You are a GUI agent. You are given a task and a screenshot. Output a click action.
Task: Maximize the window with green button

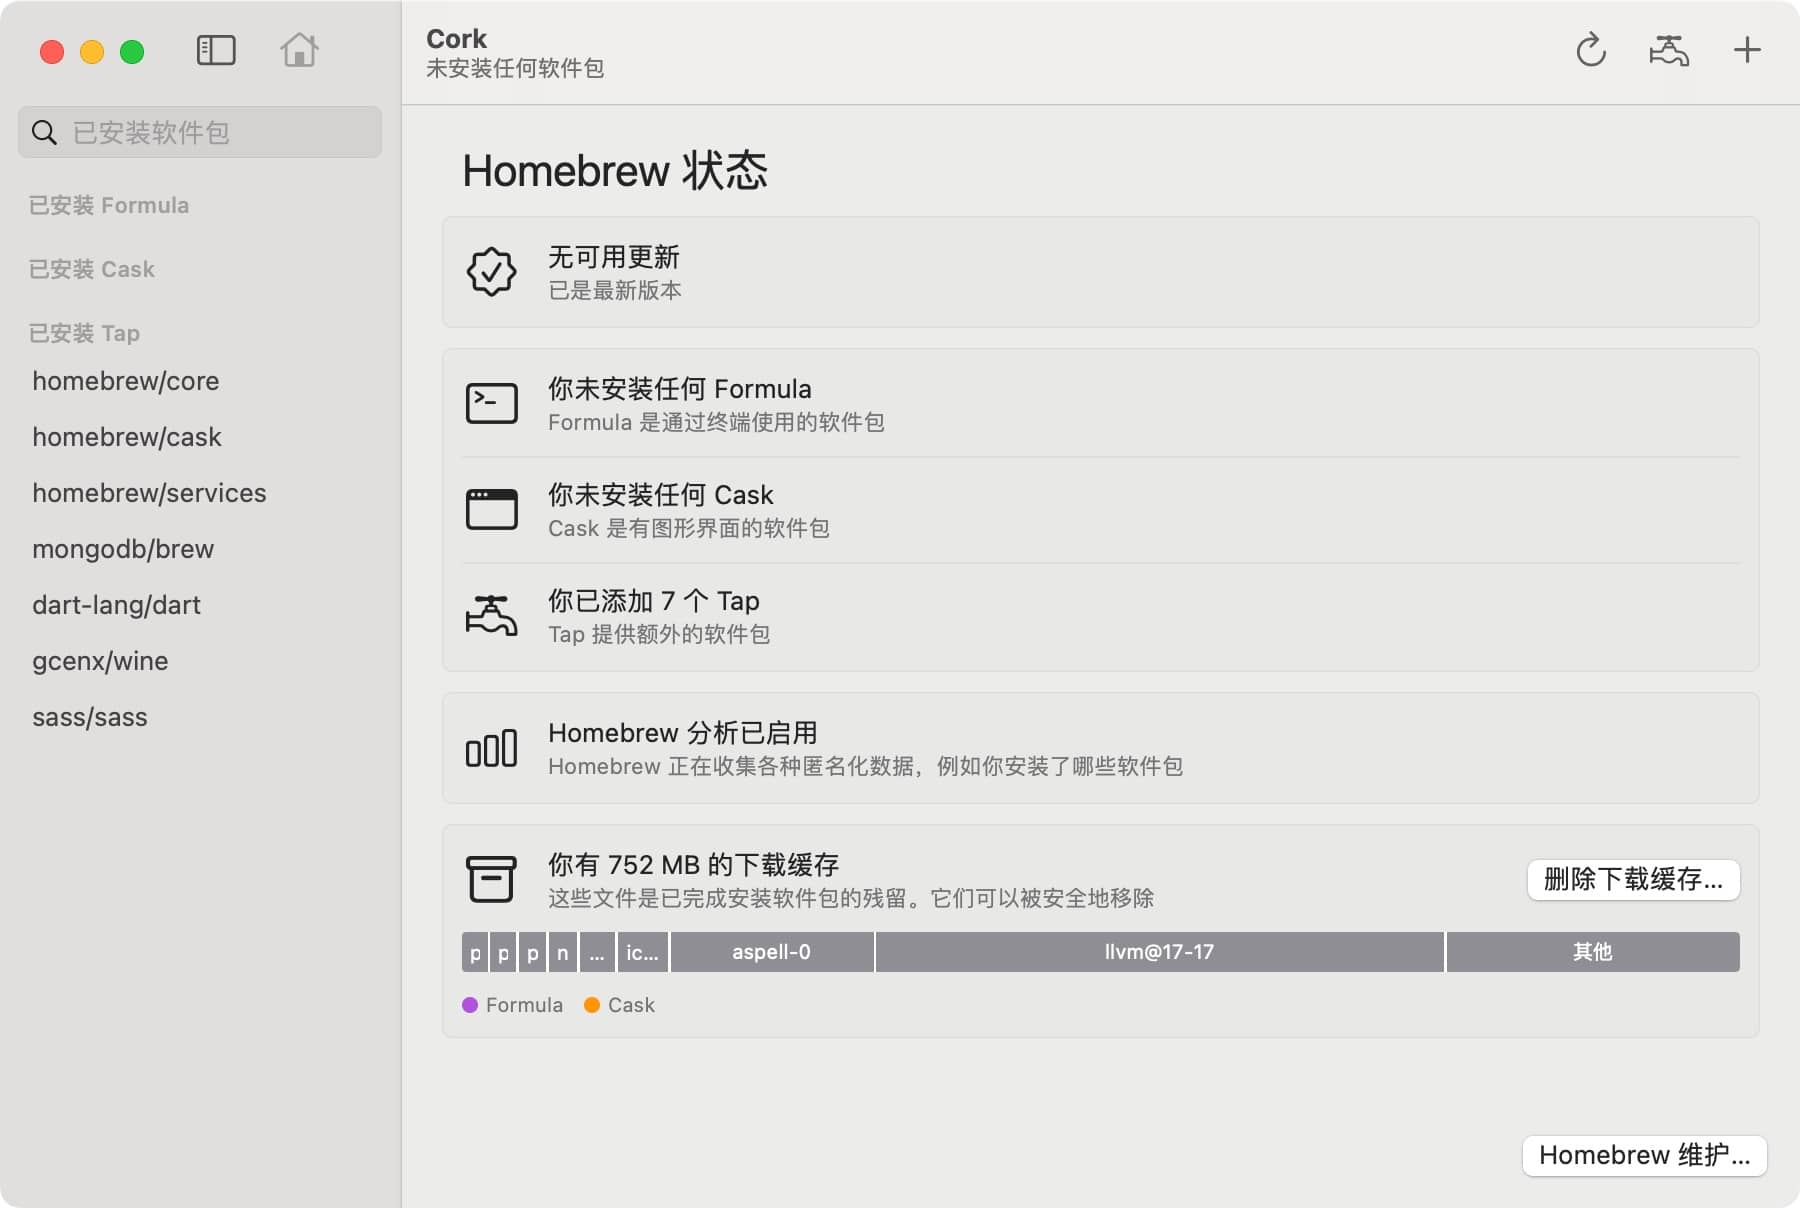pyautogui.click(x=132, y=51)
